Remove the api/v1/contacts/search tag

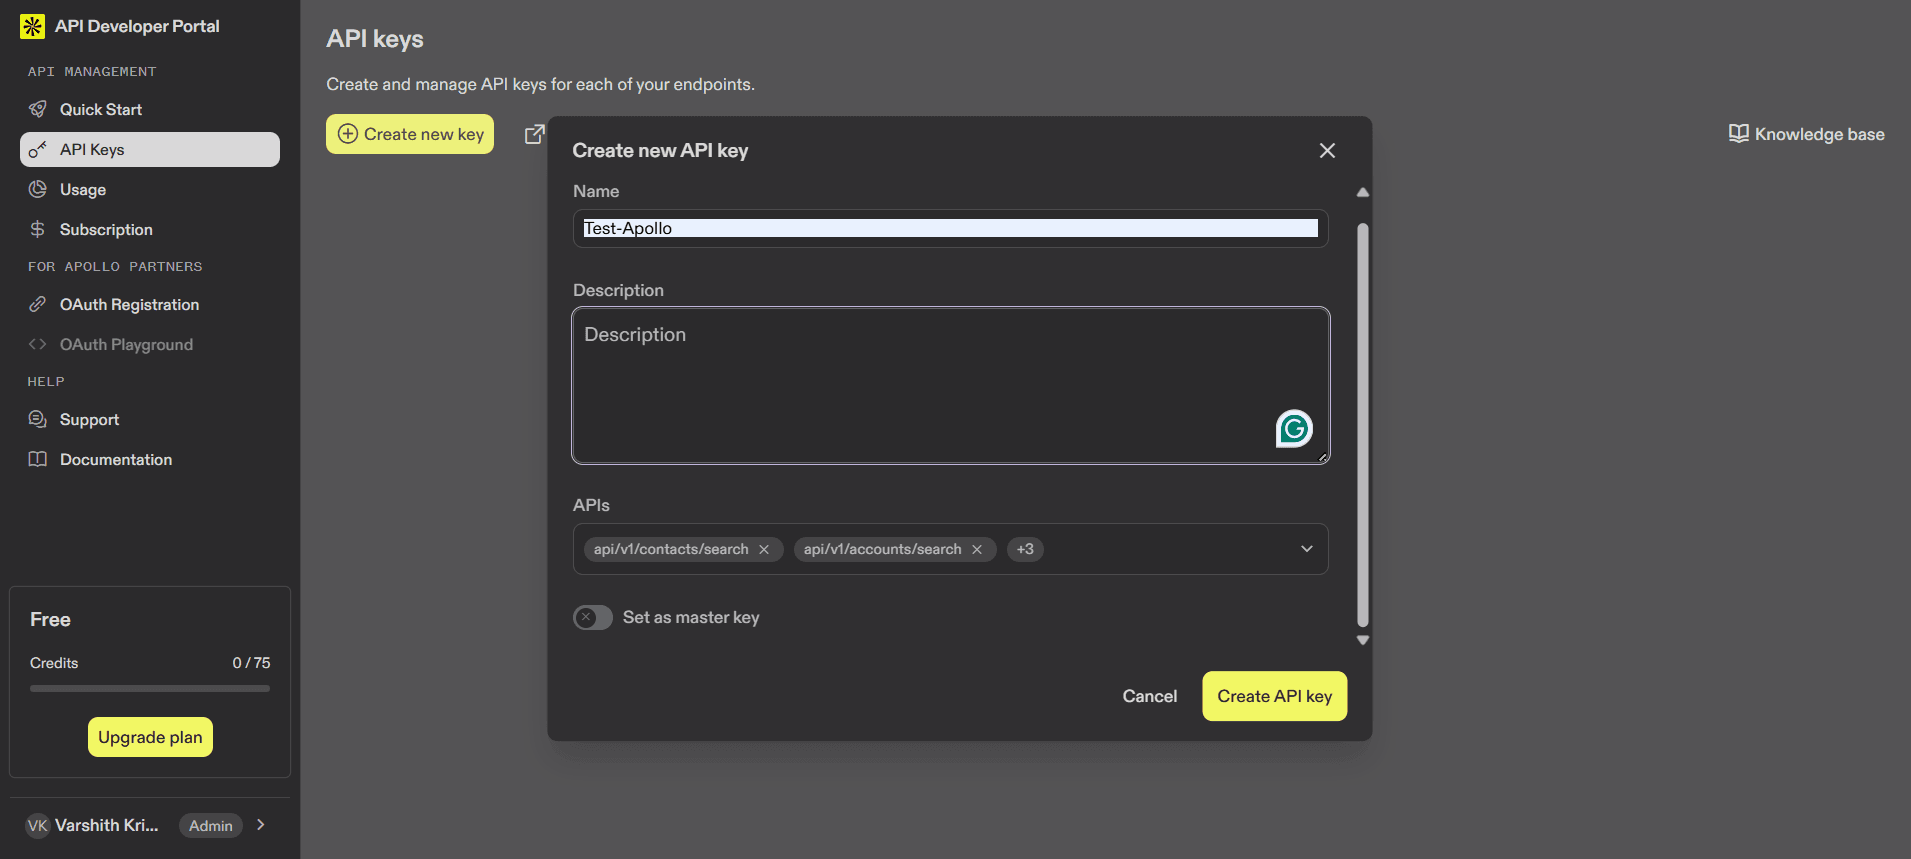(x=764, y=549)
